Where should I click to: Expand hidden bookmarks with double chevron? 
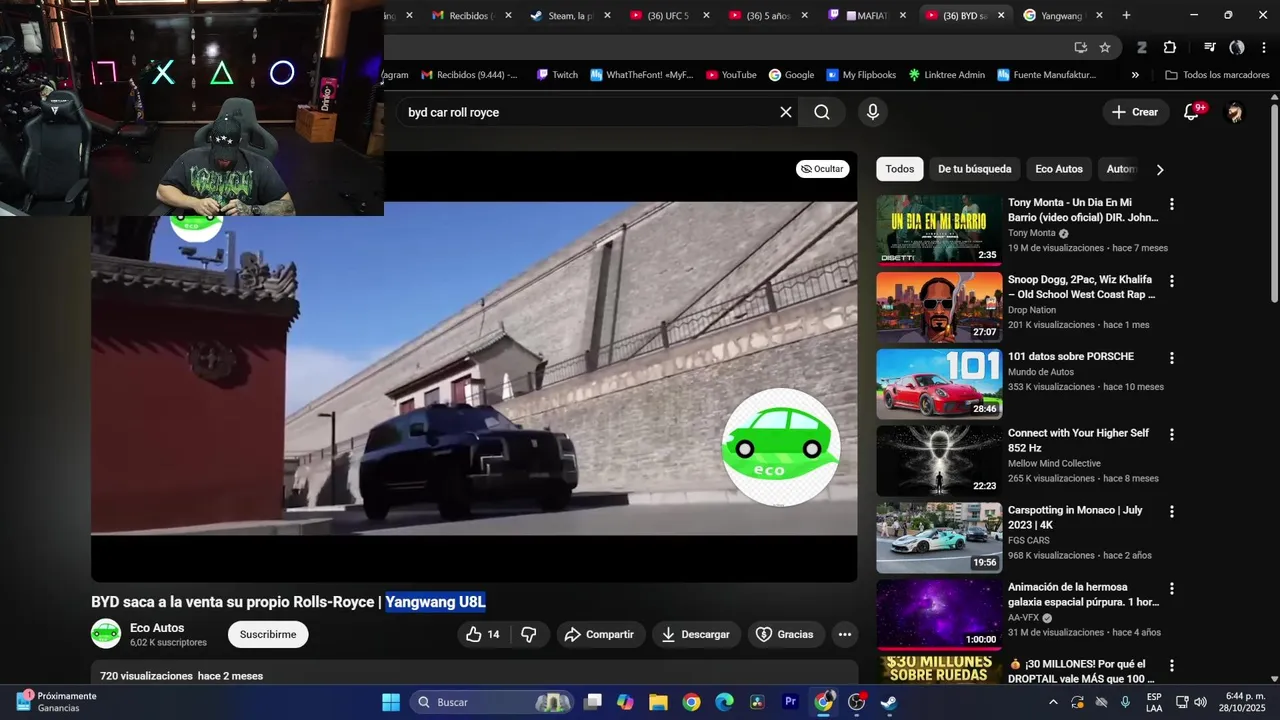click(x=1135, y=75)
